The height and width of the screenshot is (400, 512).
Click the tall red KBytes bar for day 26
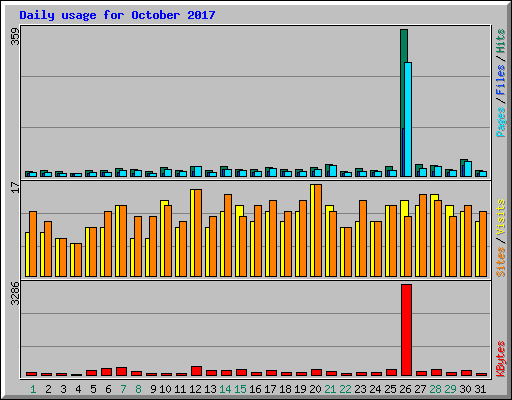click(x=406, y=330)
